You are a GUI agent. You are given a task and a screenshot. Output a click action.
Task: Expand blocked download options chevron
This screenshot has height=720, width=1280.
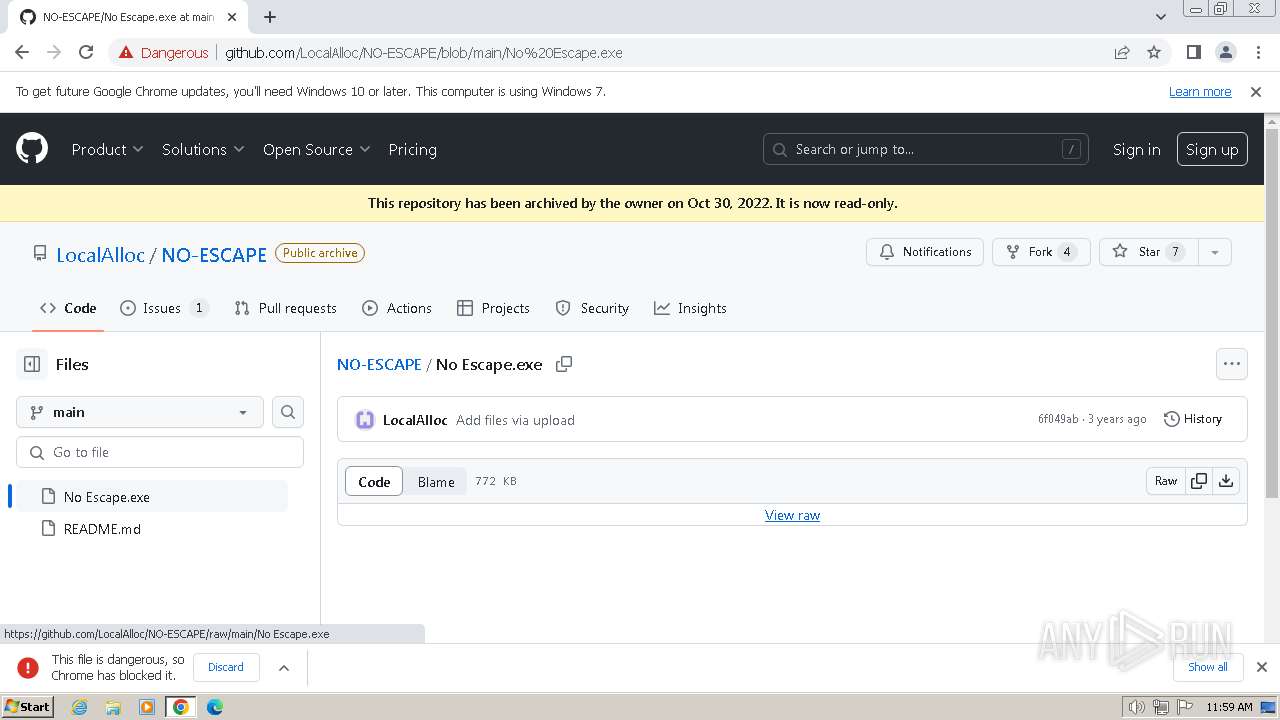(x=284, y=667)
